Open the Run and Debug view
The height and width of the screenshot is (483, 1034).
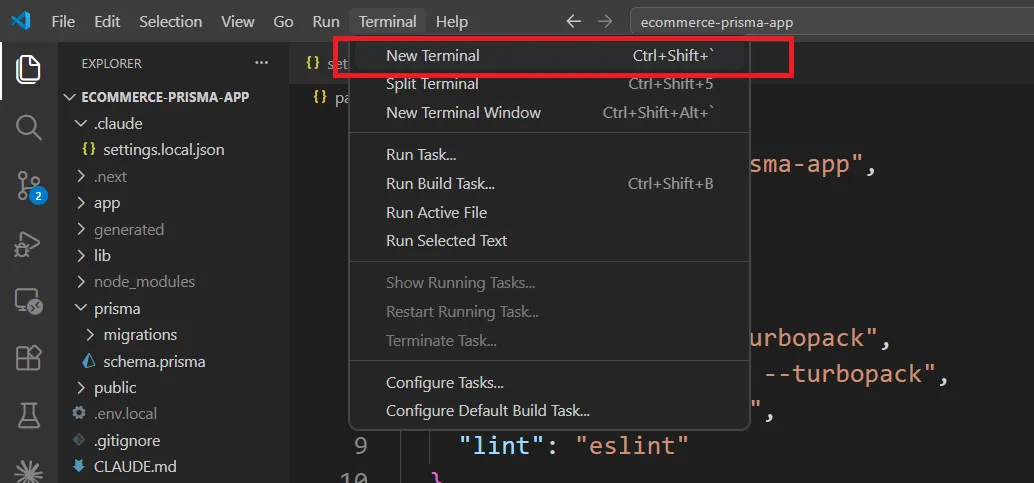[28, 245]
